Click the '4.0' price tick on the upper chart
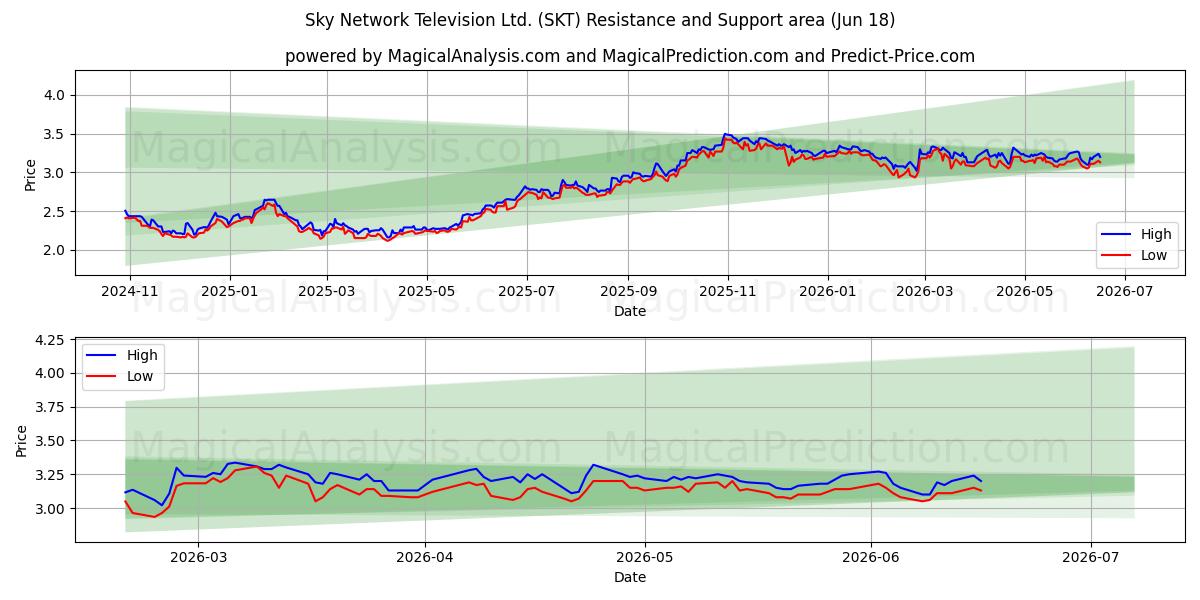The height and width of the screenshot is (600, 1200). coord(56,95)
